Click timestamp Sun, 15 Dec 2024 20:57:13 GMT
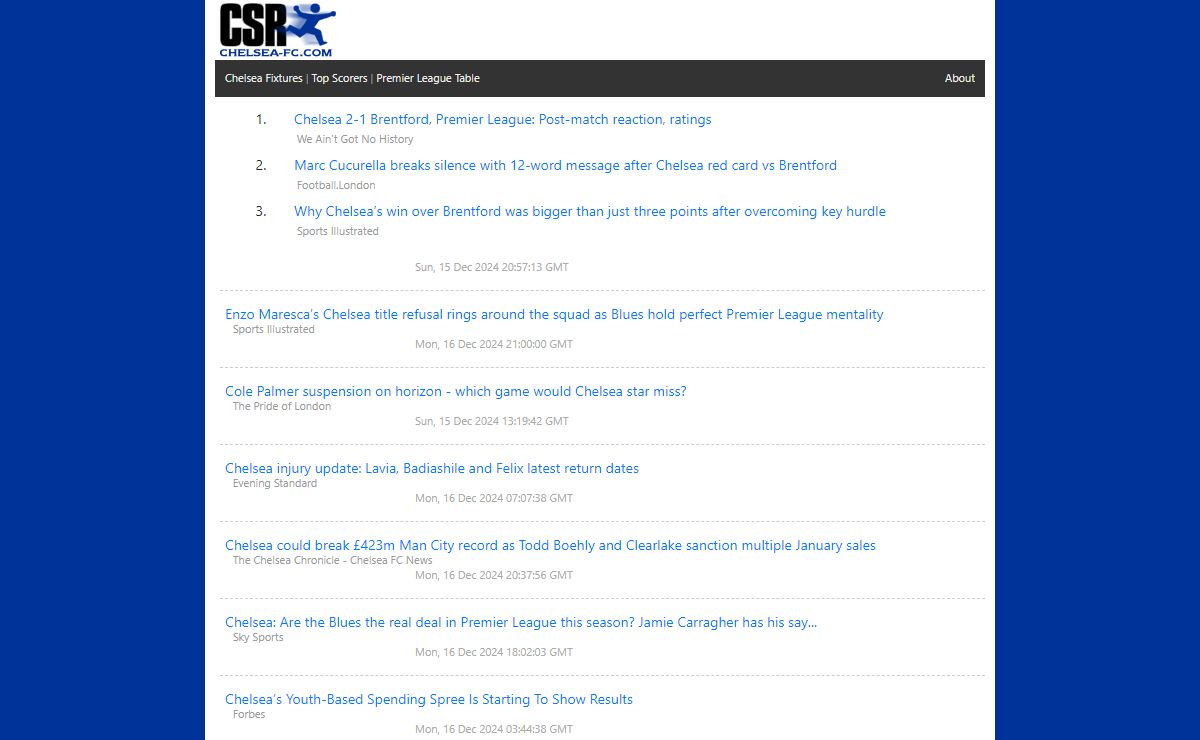1200x740 pixels. [x=492, y=268]
